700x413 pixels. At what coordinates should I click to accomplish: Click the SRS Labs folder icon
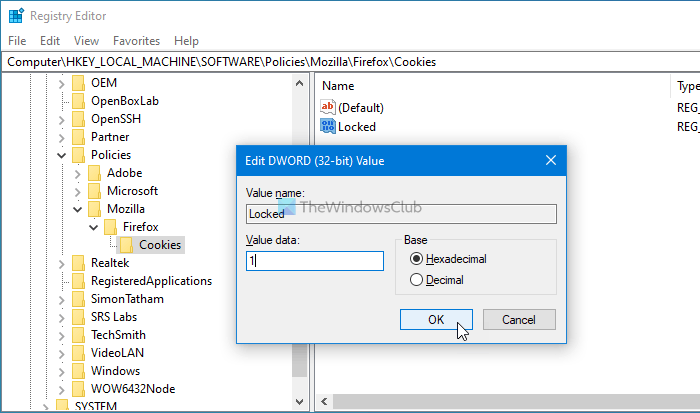[x=78, y=317]
